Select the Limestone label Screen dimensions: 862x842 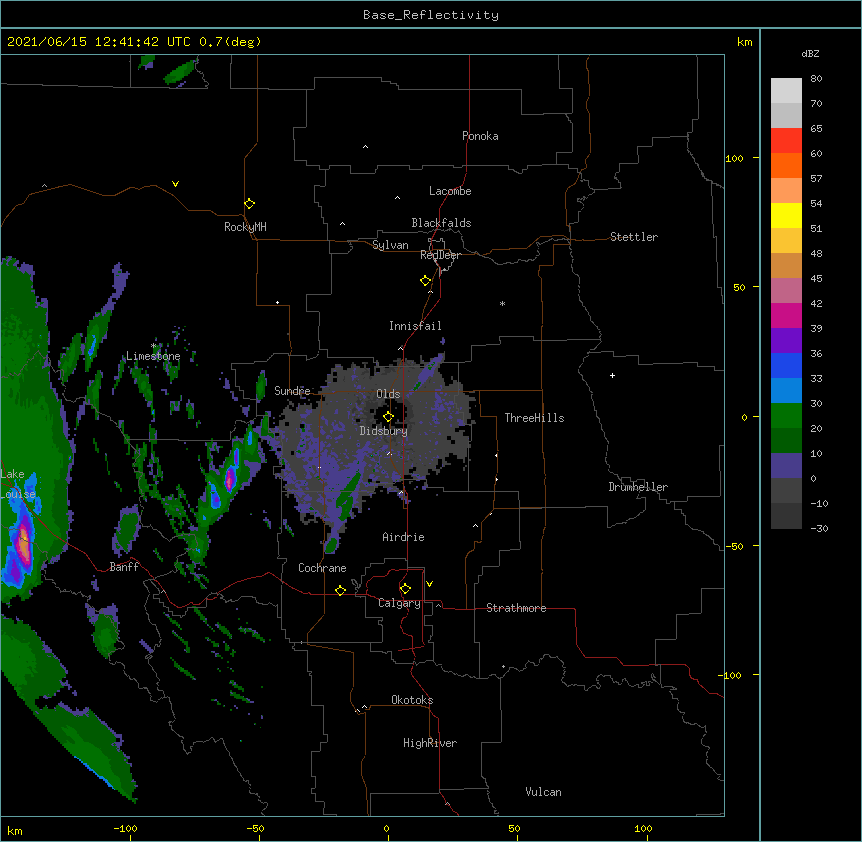153,356
